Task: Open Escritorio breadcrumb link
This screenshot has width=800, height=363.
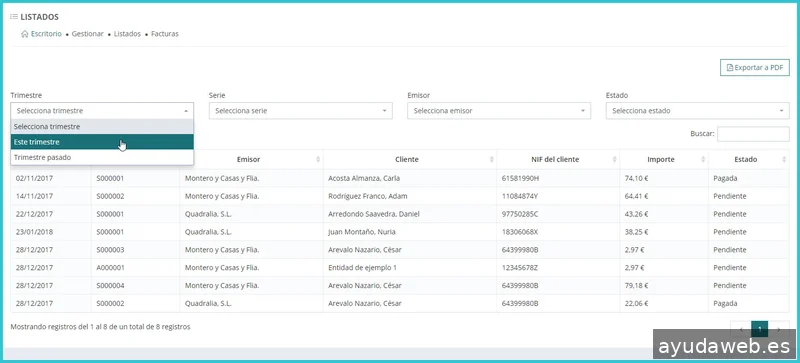Action: [x=46, y=34]
